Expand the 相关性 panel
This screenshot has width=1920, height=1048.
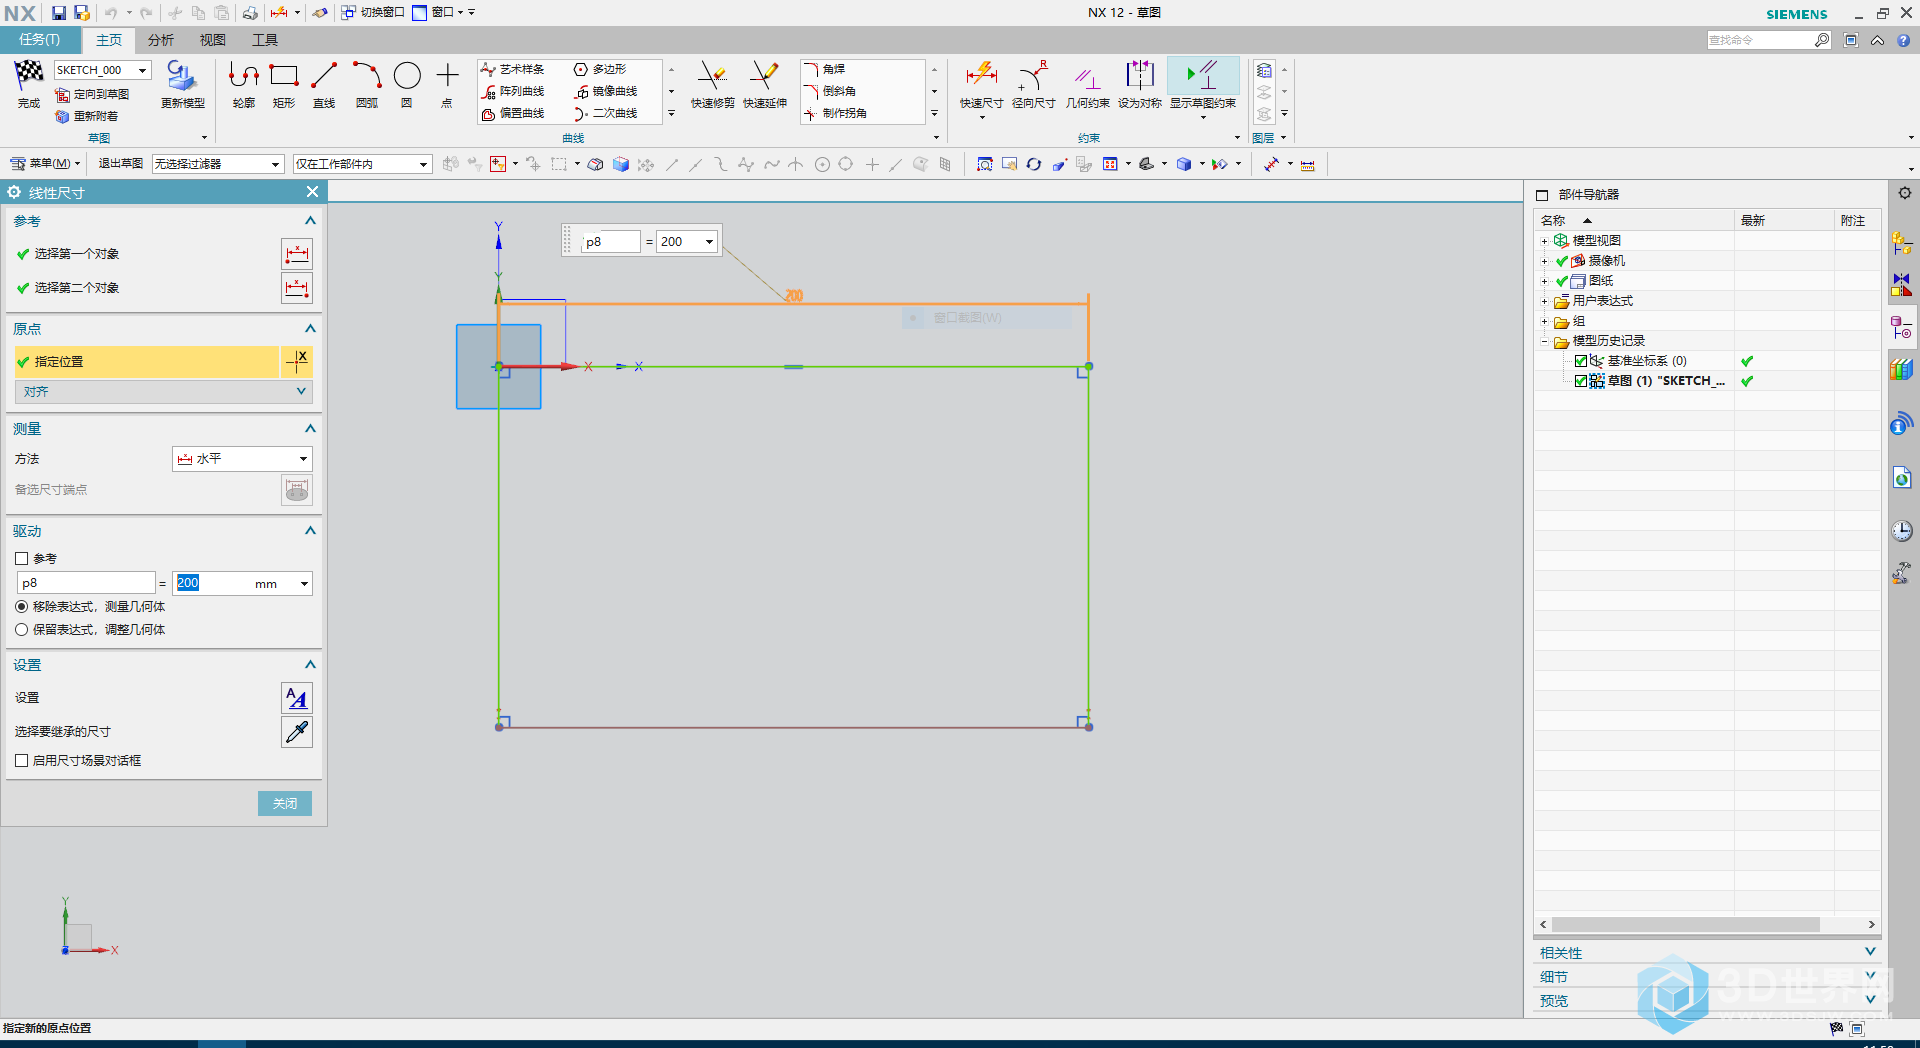pyautogui.click(x=1870, y=952)
